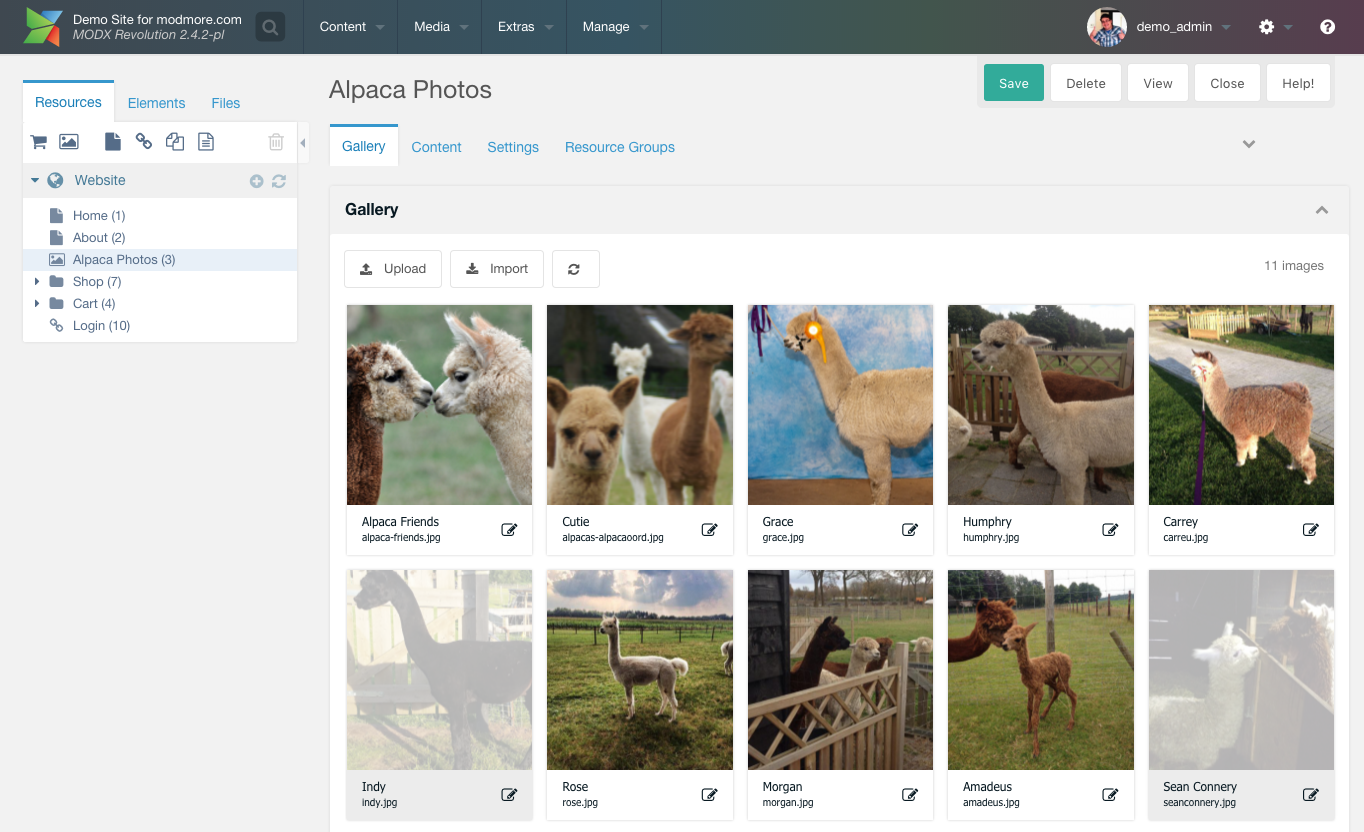Click the '11 images' count text
This screenshot has width=1364, height=832.
click(1294, 265)
